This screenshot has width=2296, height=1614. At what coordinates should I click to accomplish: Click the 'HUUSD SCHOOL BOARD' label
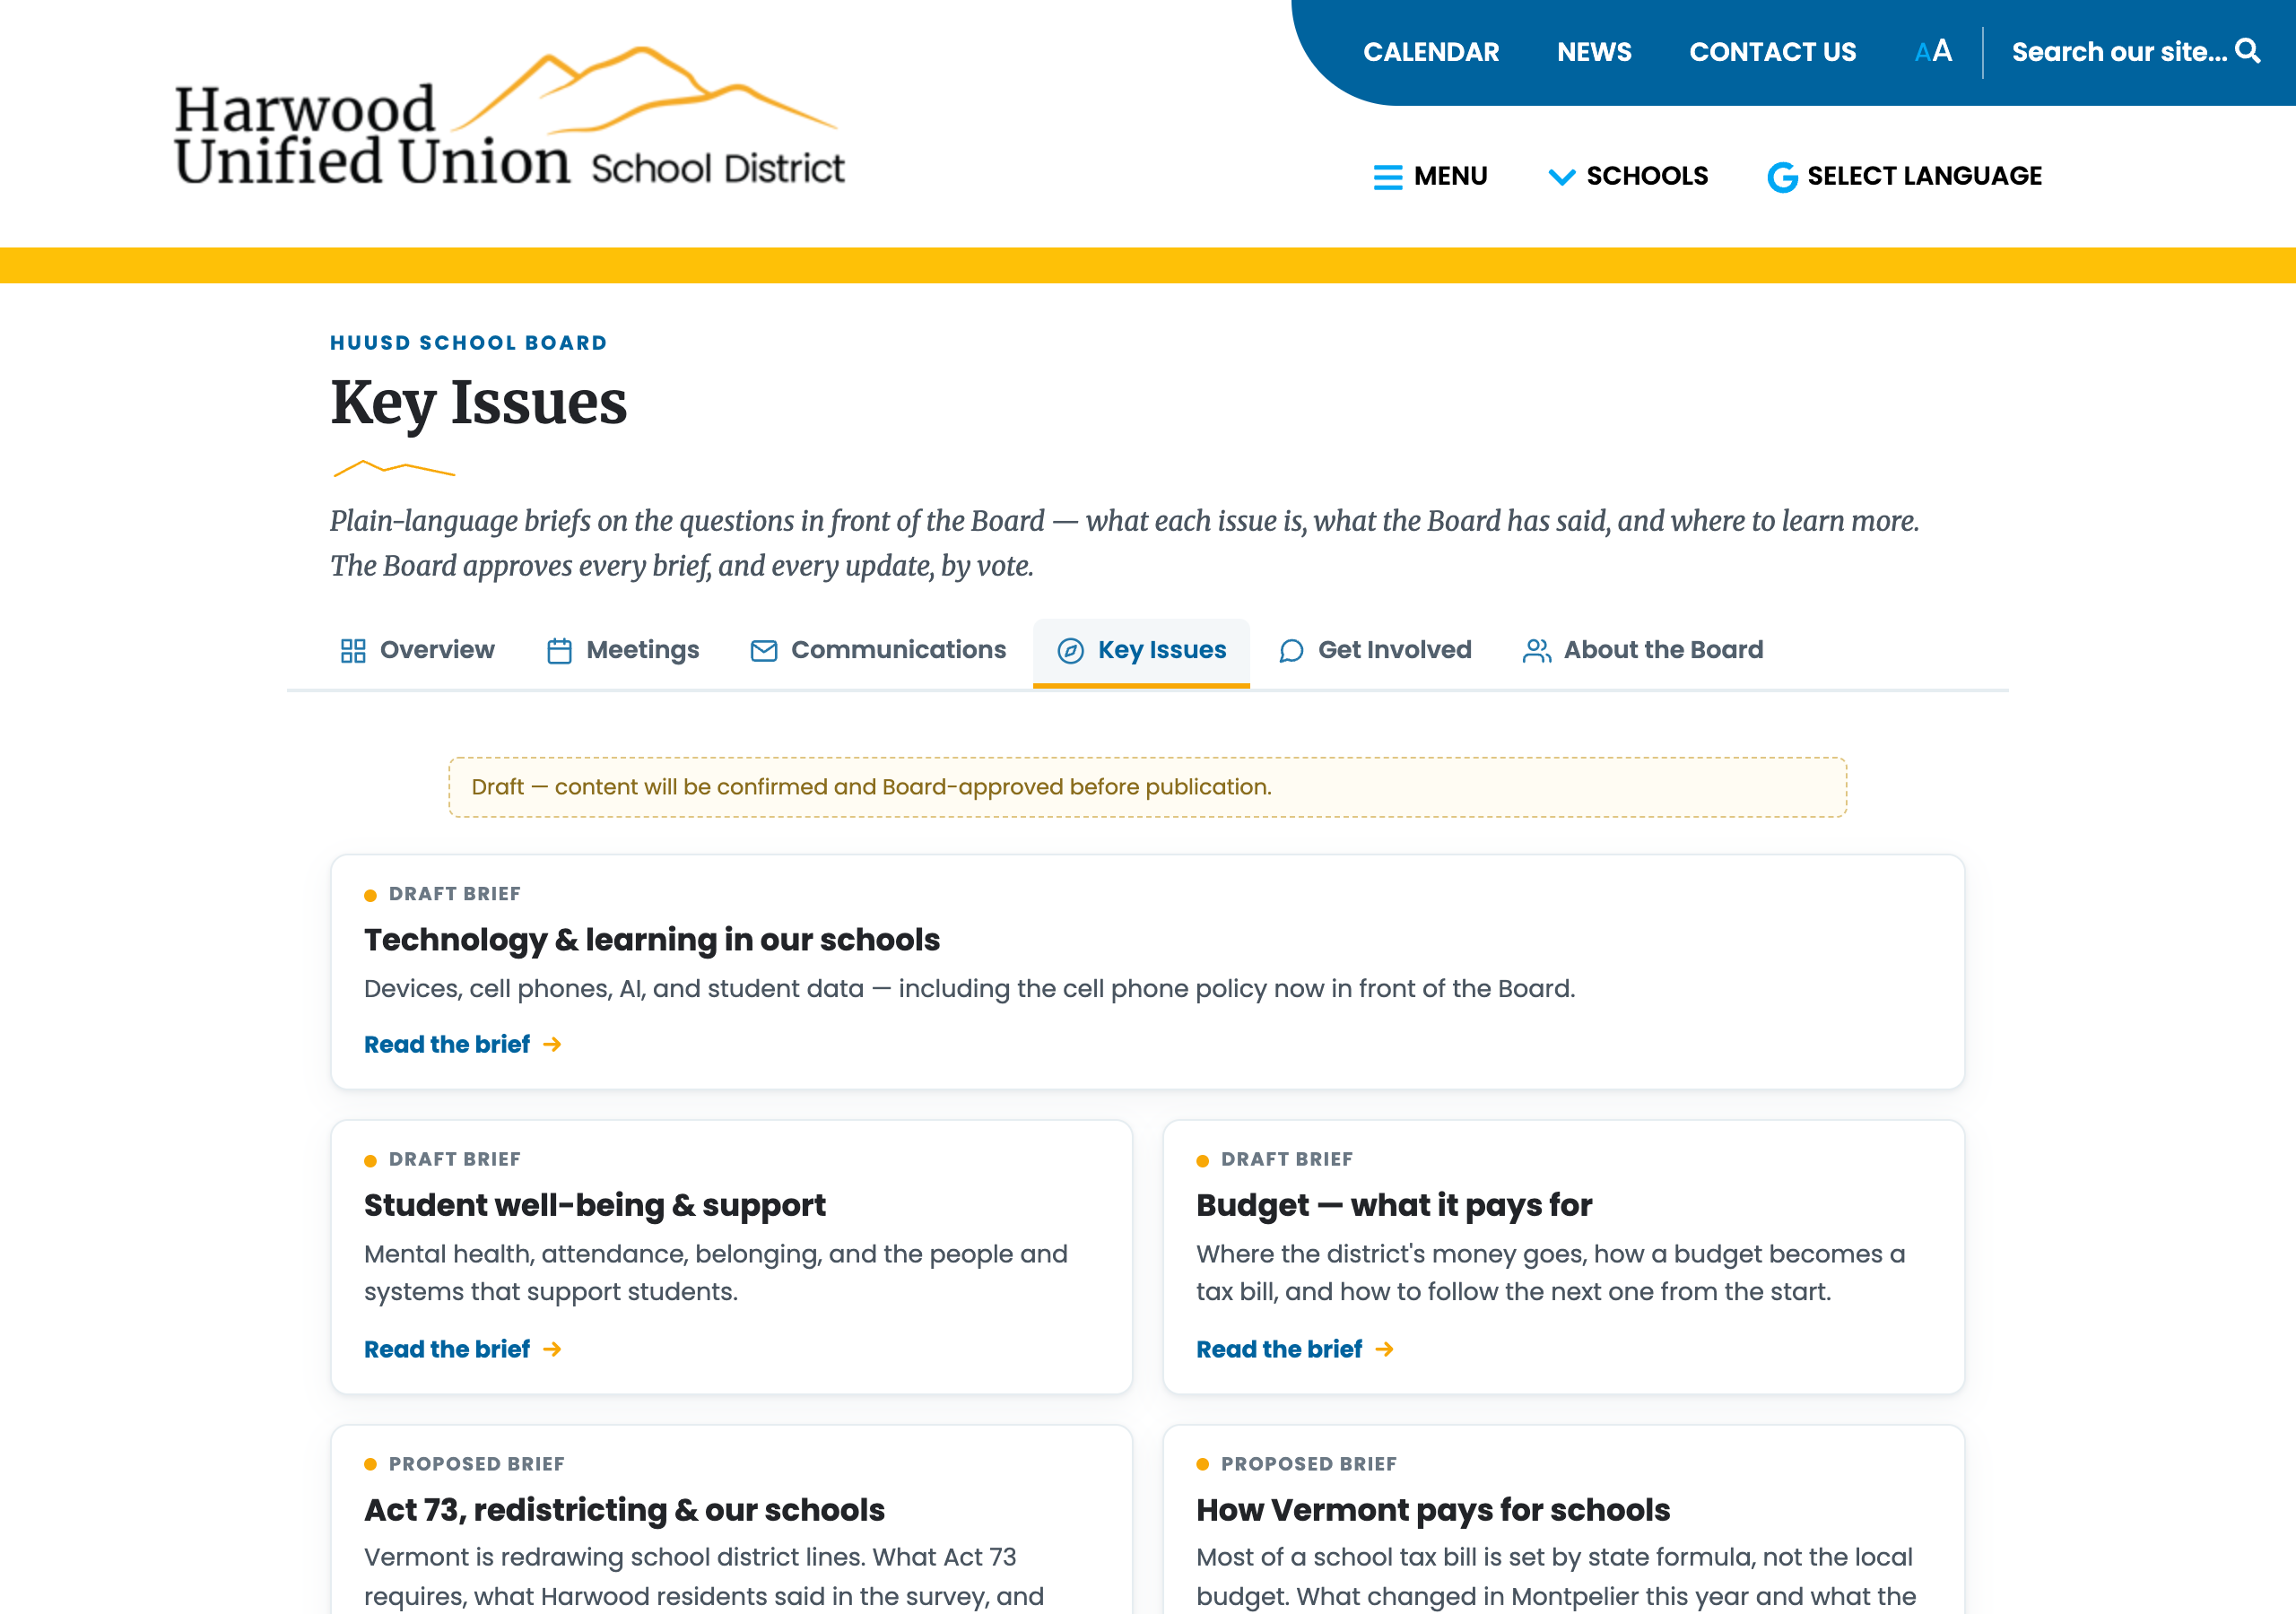469,343
